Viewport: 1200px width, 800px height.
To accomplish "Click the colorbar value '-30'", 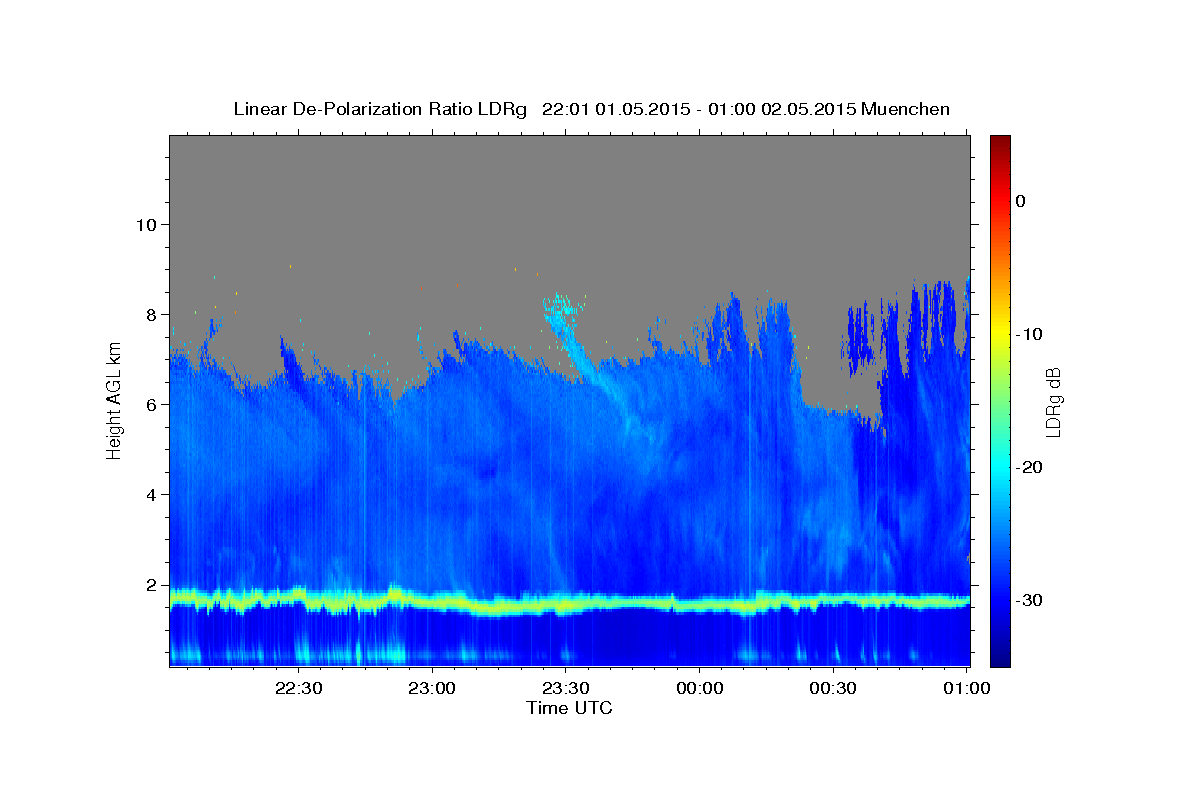I will (1030, 600).
